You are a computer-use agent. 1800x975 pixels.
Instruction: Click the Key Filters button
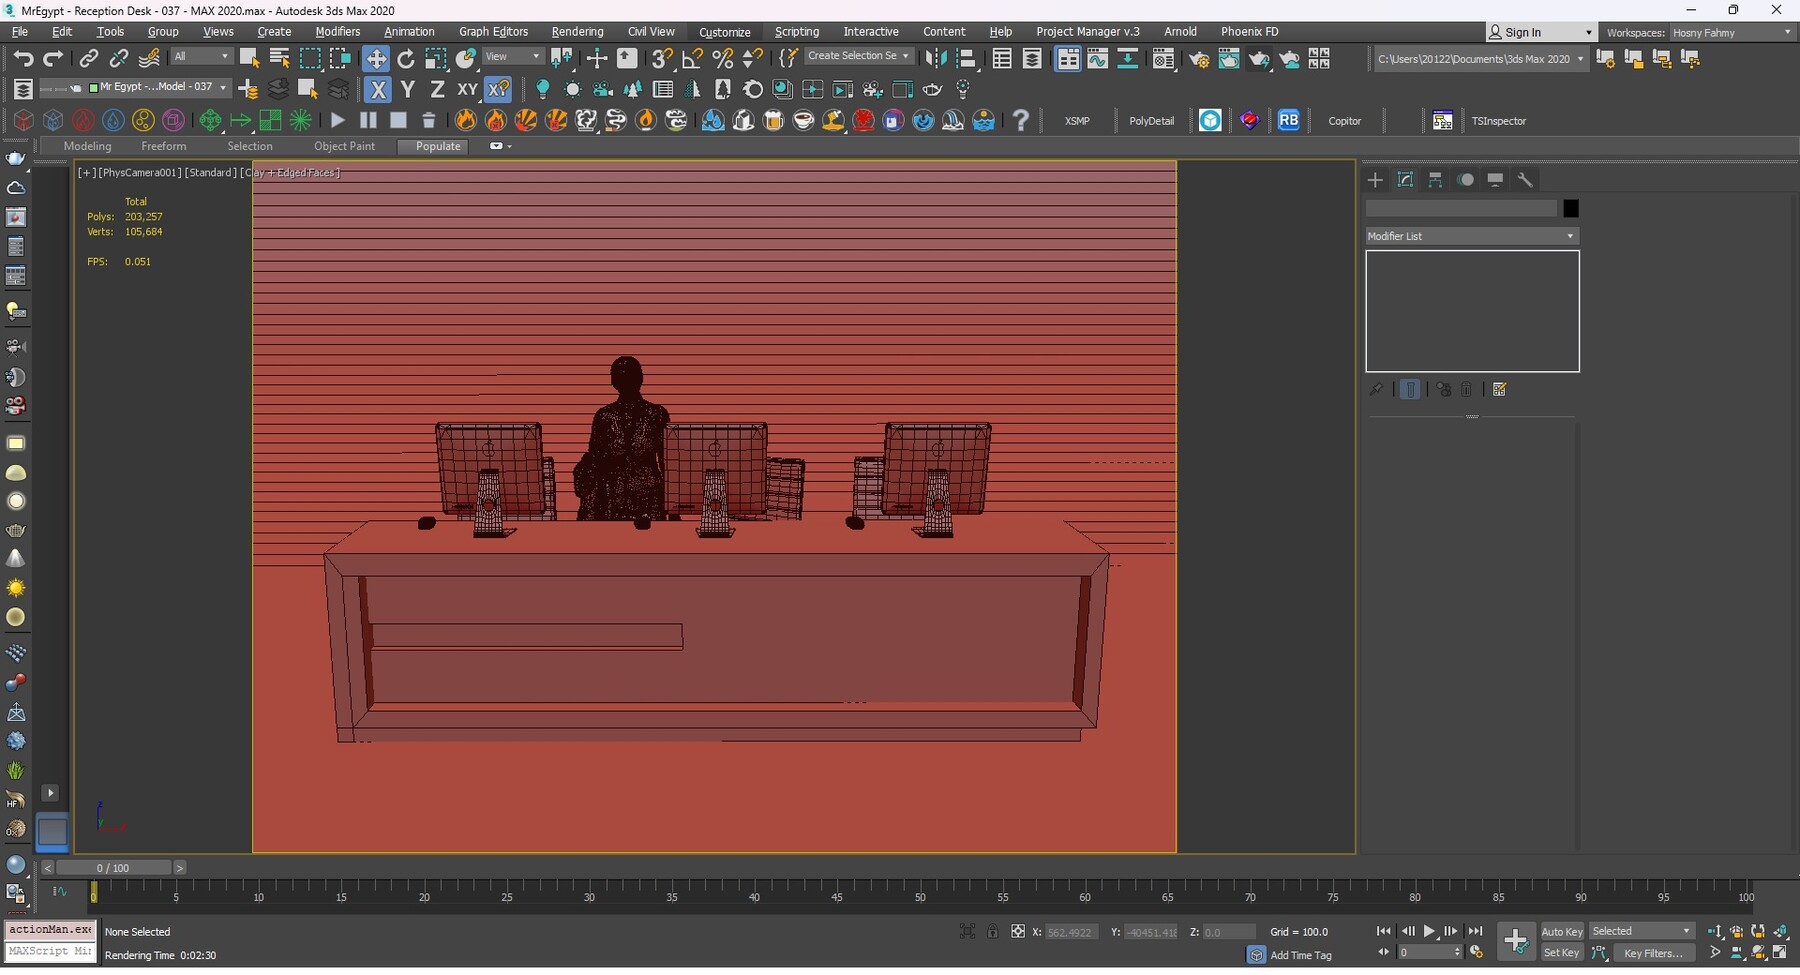1655,953
